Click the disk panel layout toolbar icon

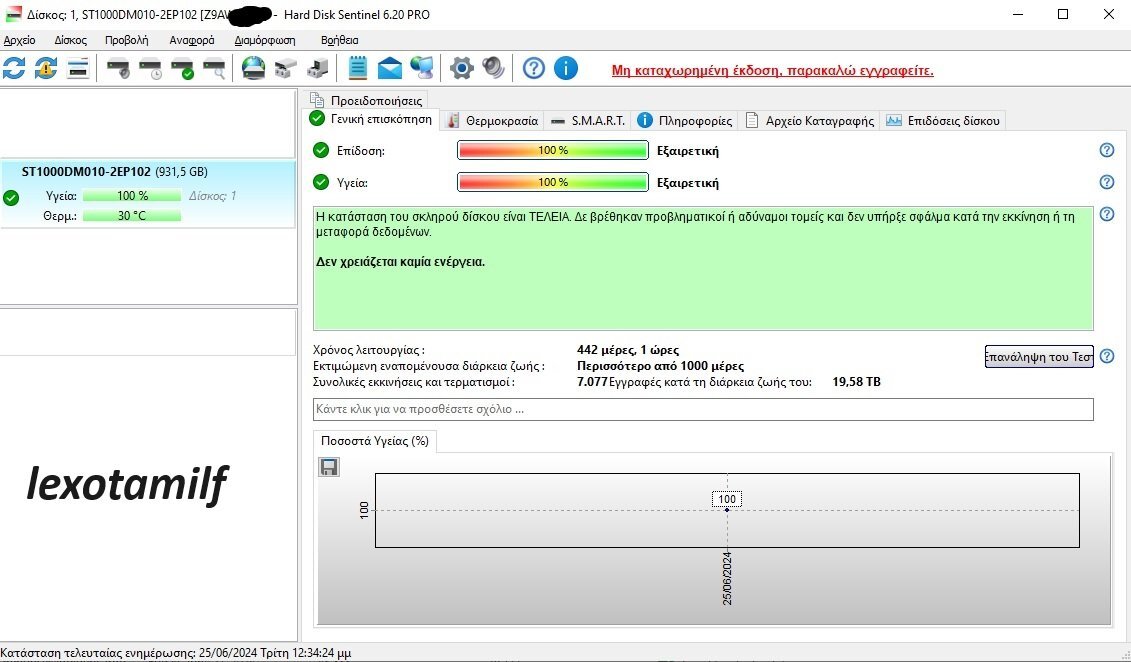(78, 69)
